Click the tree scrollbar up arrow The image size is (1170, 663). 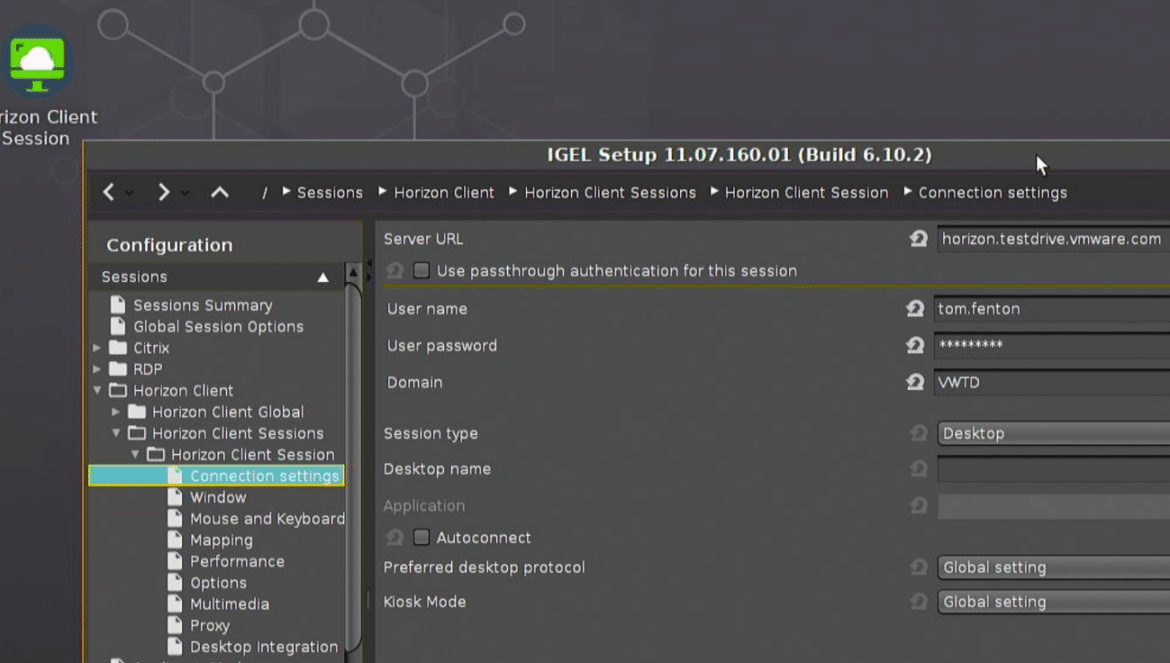click(354, 274)
